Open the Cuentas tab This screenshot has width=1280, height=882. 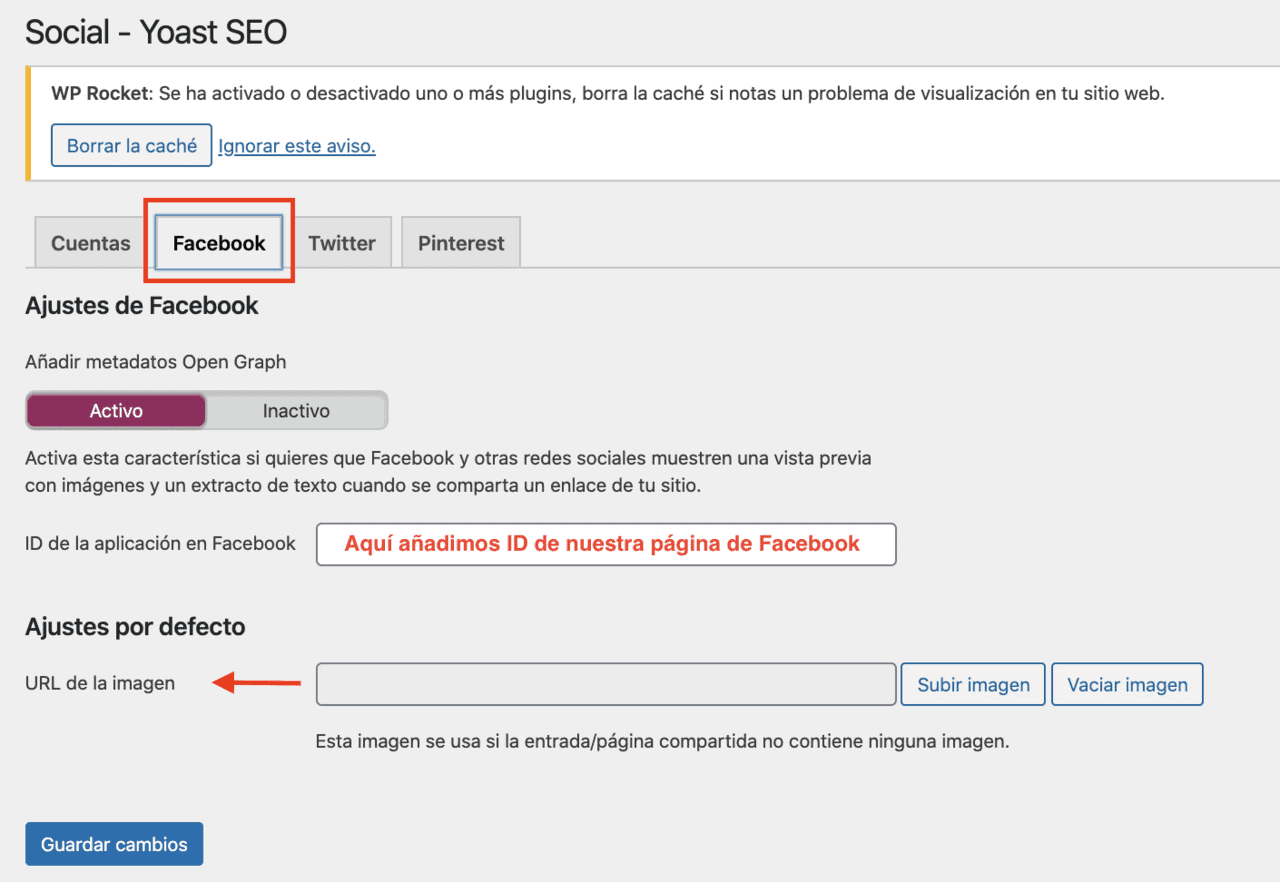pyautogui.click(x=91, y=243)
